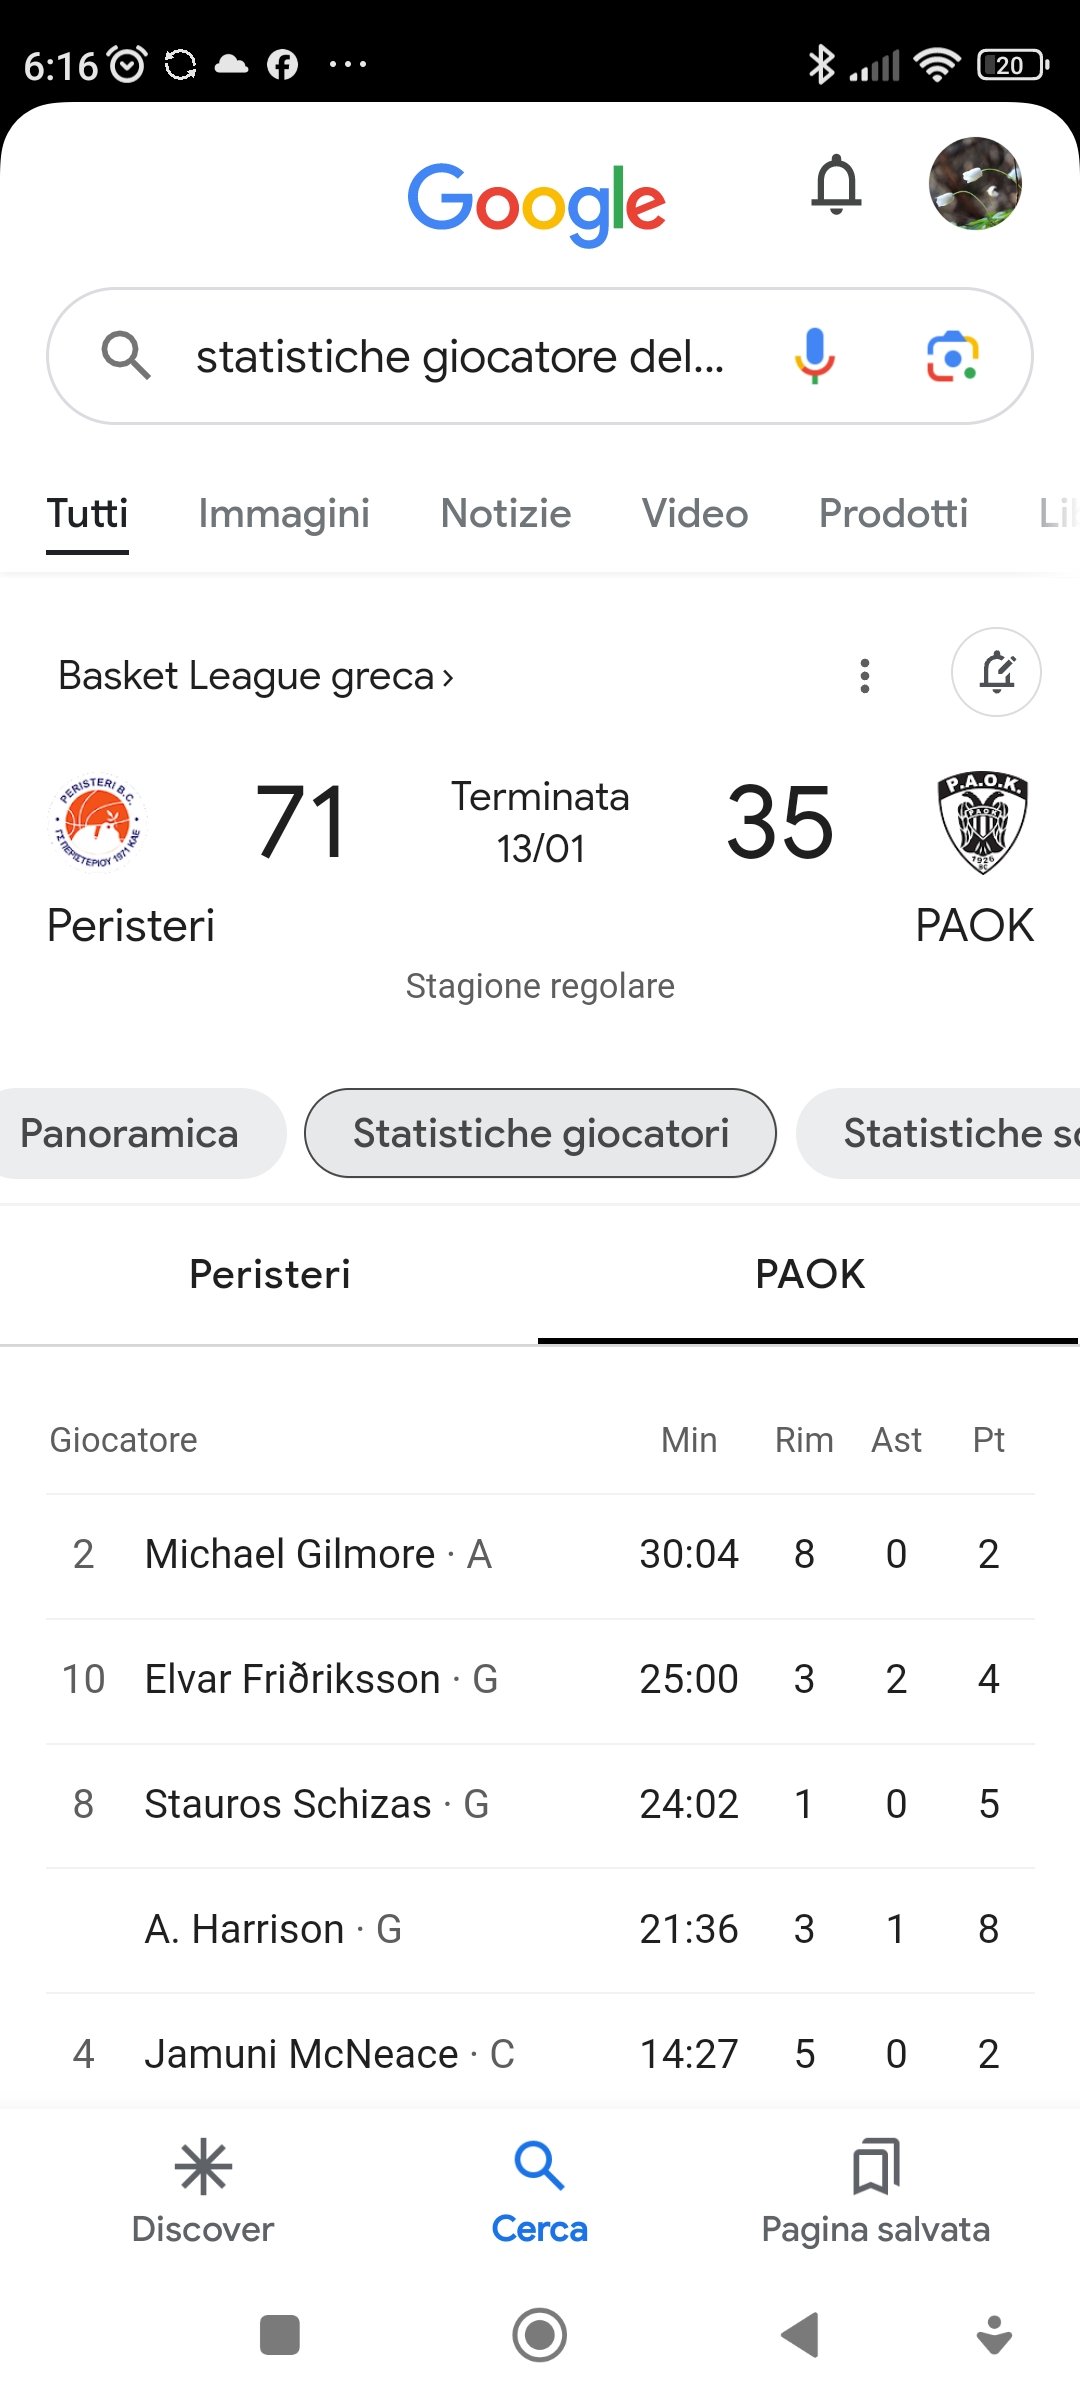The height and width of the screenshot is (2400, 1080).
Task: Open the three-dot match options menu
Action: coord(865,676)
